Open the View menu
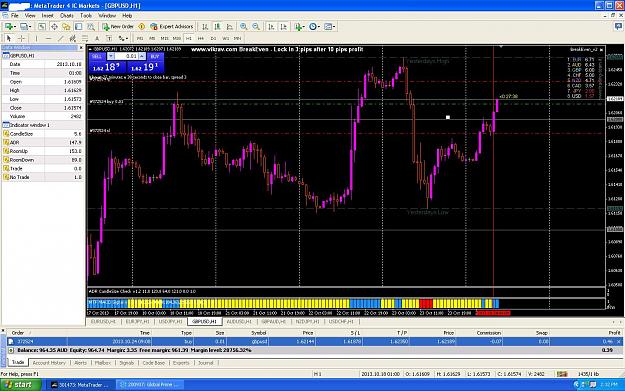 pyautogui.click(x=30, y=16)
